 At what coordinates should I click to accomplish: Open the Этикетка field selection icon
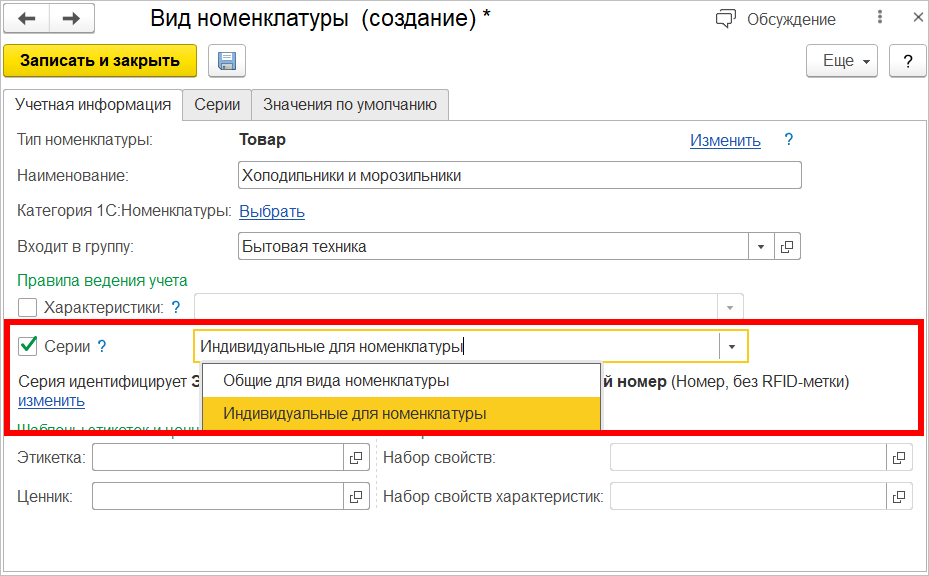355,458
